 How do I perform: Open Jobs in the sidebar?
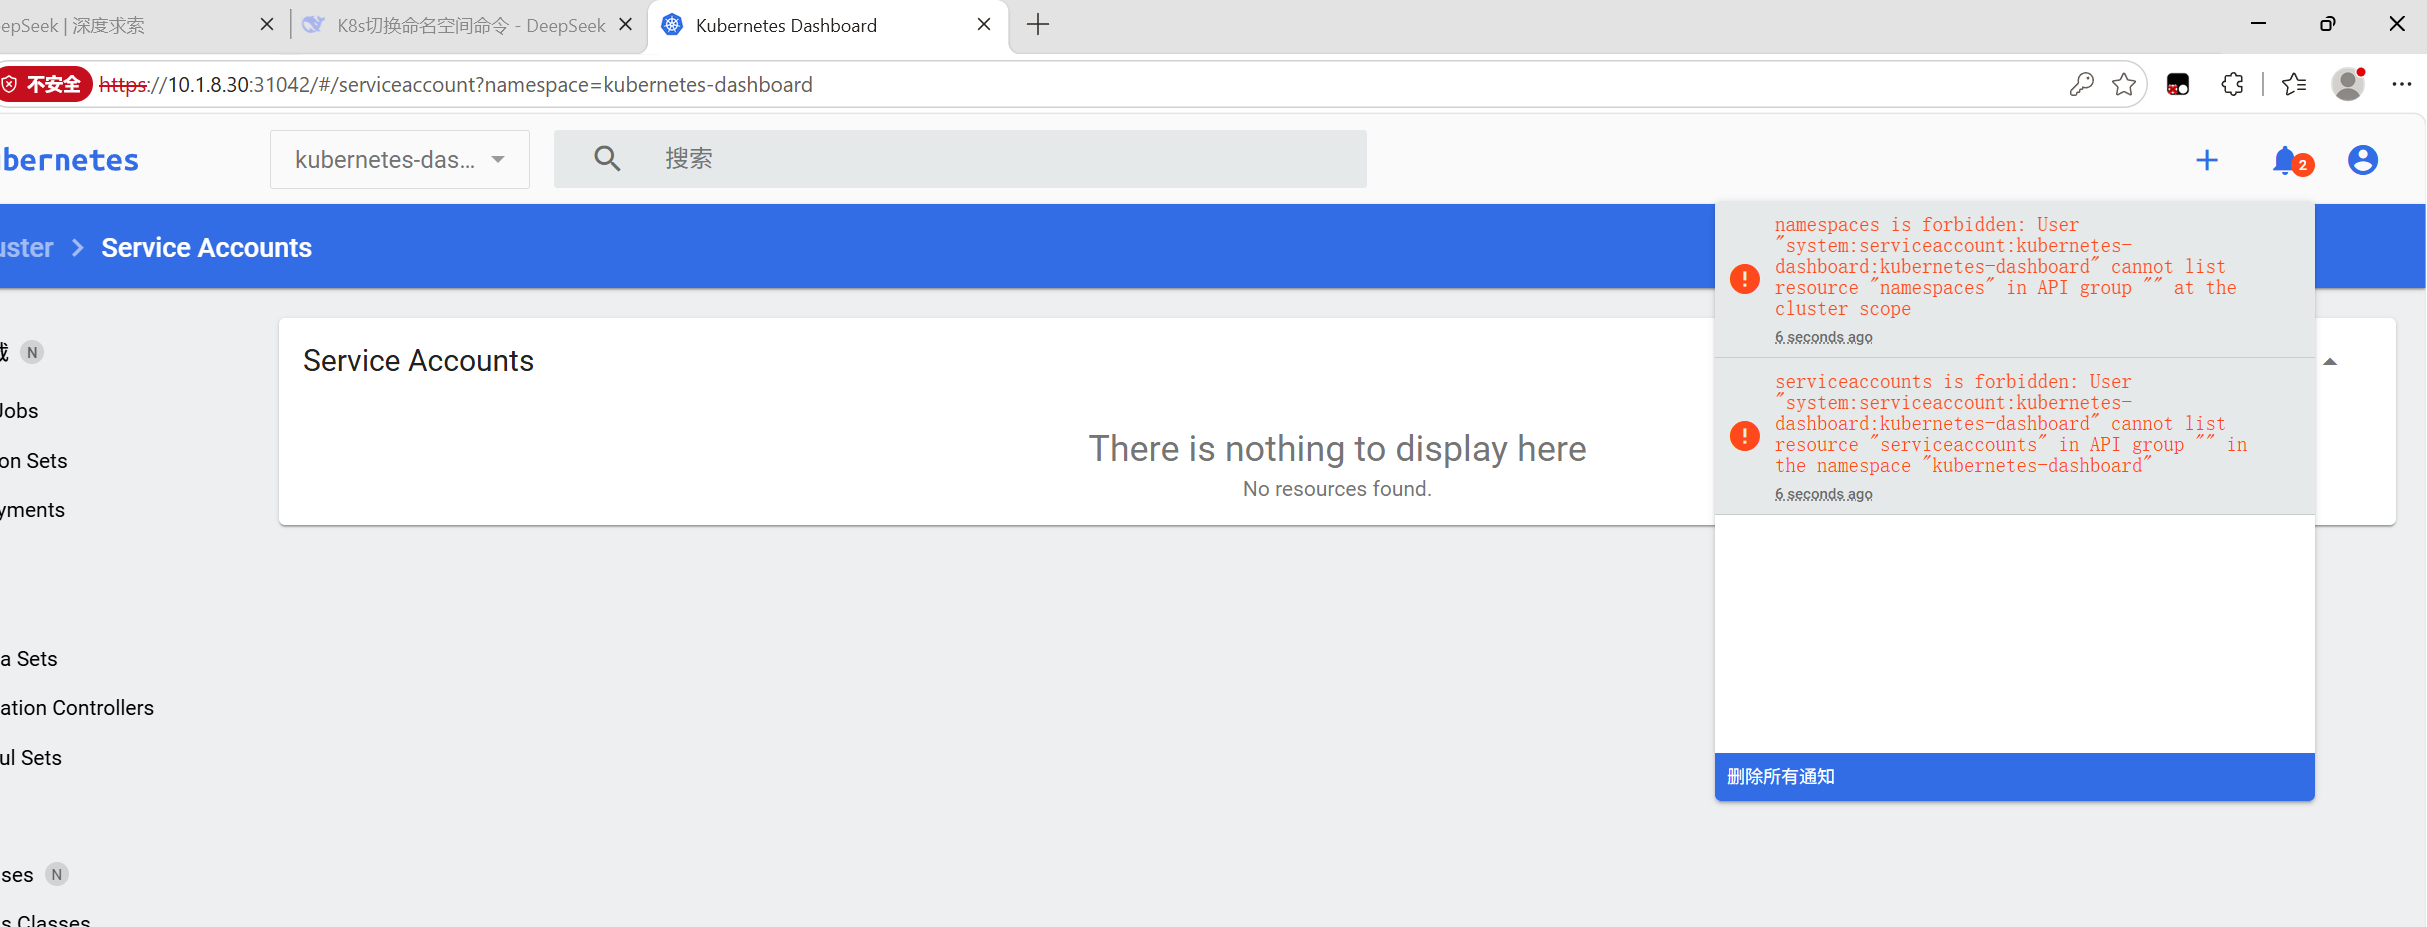pos(19,411)
